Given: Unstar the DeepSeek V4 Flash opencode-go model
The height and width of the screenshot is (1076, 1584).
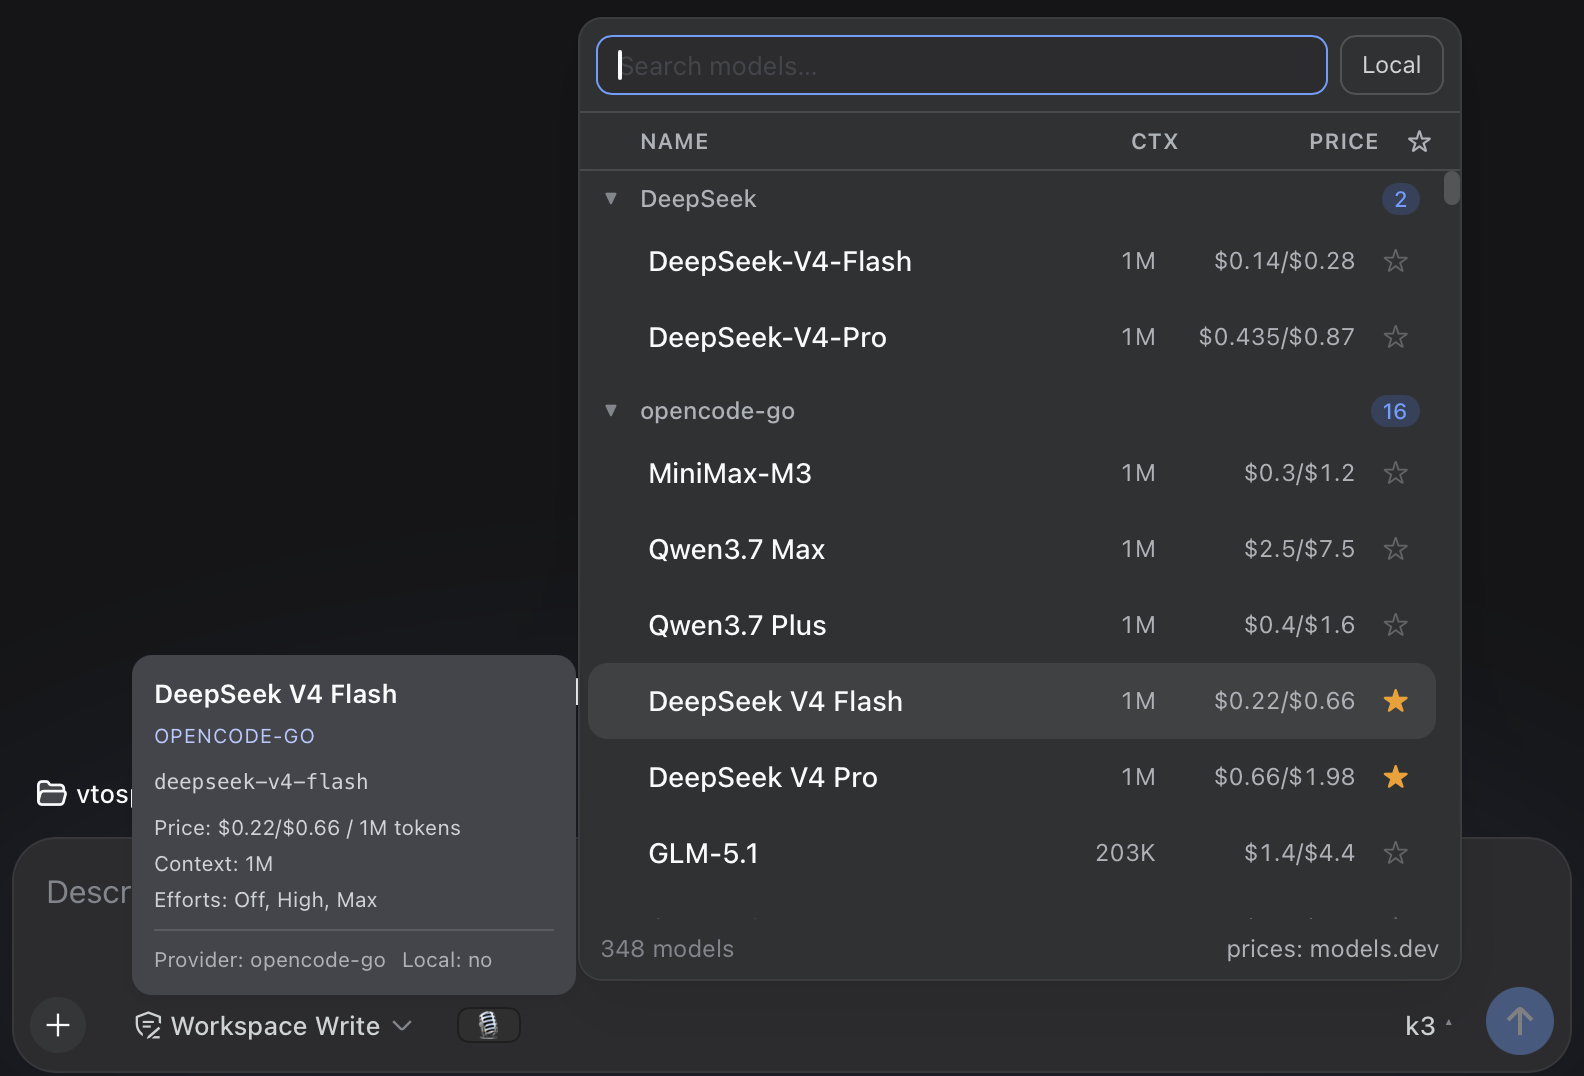Looking at the screenshot, I should pos(1395,701).
